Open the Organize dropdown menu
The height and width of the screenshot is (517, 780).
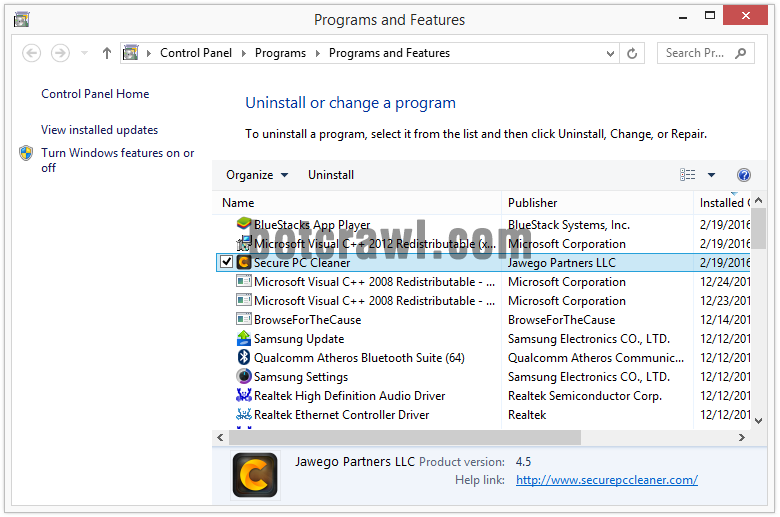click(257, 175)
